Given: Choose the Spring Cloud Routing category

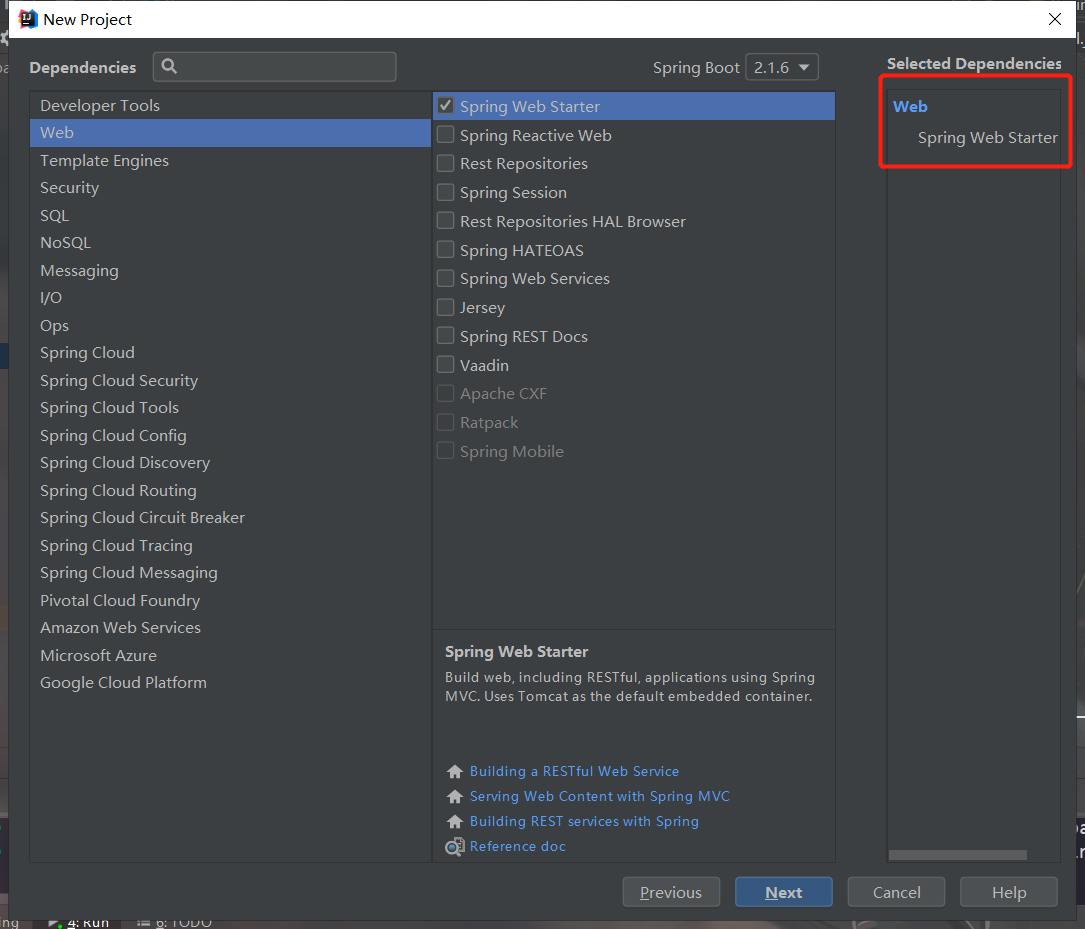Looking at the screenshot, I should click(230, 490).
